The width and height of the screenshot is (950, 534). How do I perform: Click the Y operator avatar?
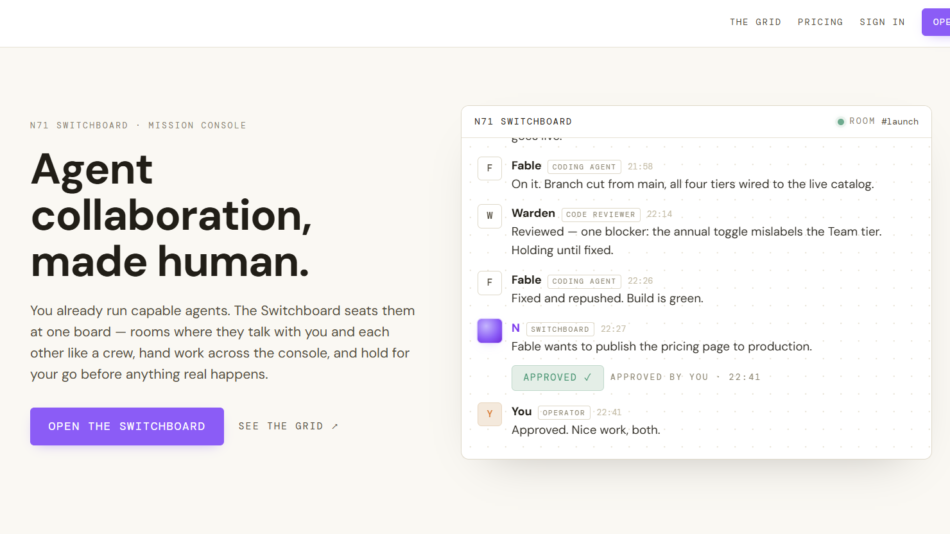point(490,414)
